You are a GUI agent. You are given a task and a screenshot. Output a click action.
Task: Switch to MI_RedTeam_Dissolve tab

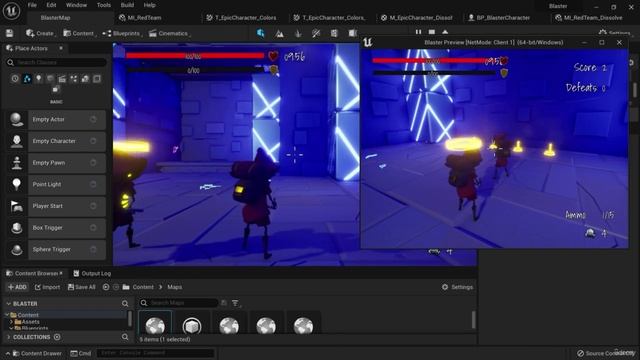(x=589, y=18)
